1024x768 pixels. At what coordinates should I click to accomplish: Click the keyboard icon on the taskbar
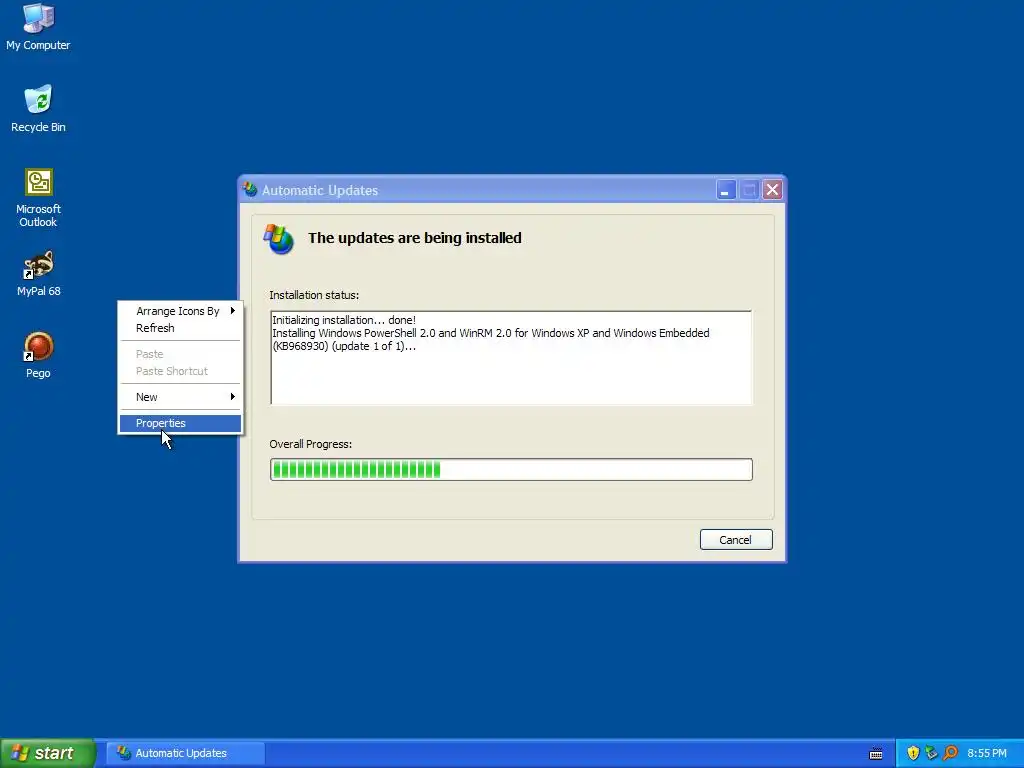tap(876, 754)
